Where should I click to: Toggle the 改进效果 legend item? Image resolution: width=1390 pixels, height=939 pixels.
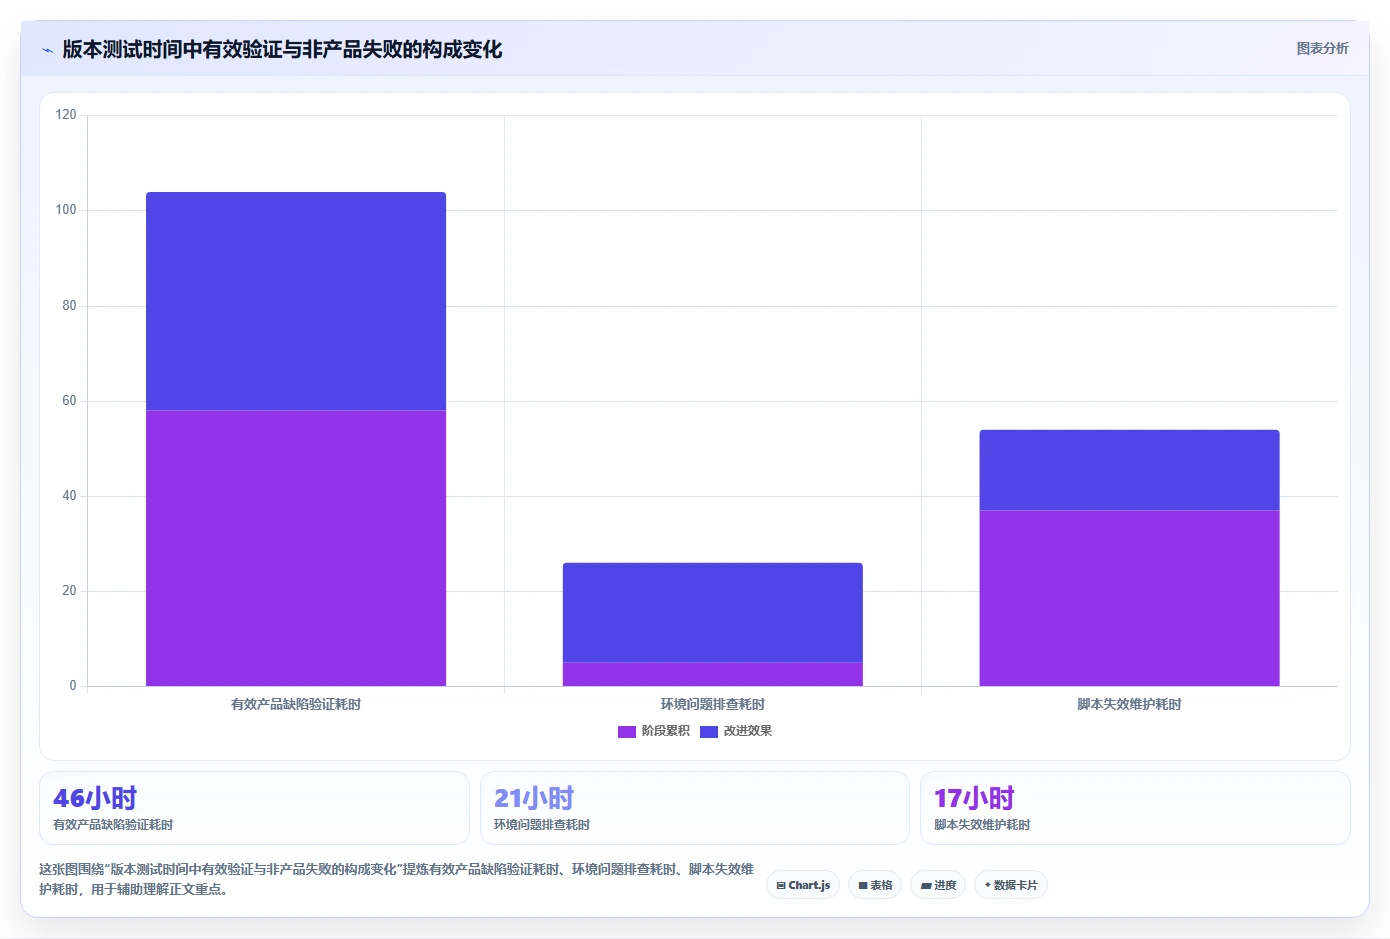[736, 731]
